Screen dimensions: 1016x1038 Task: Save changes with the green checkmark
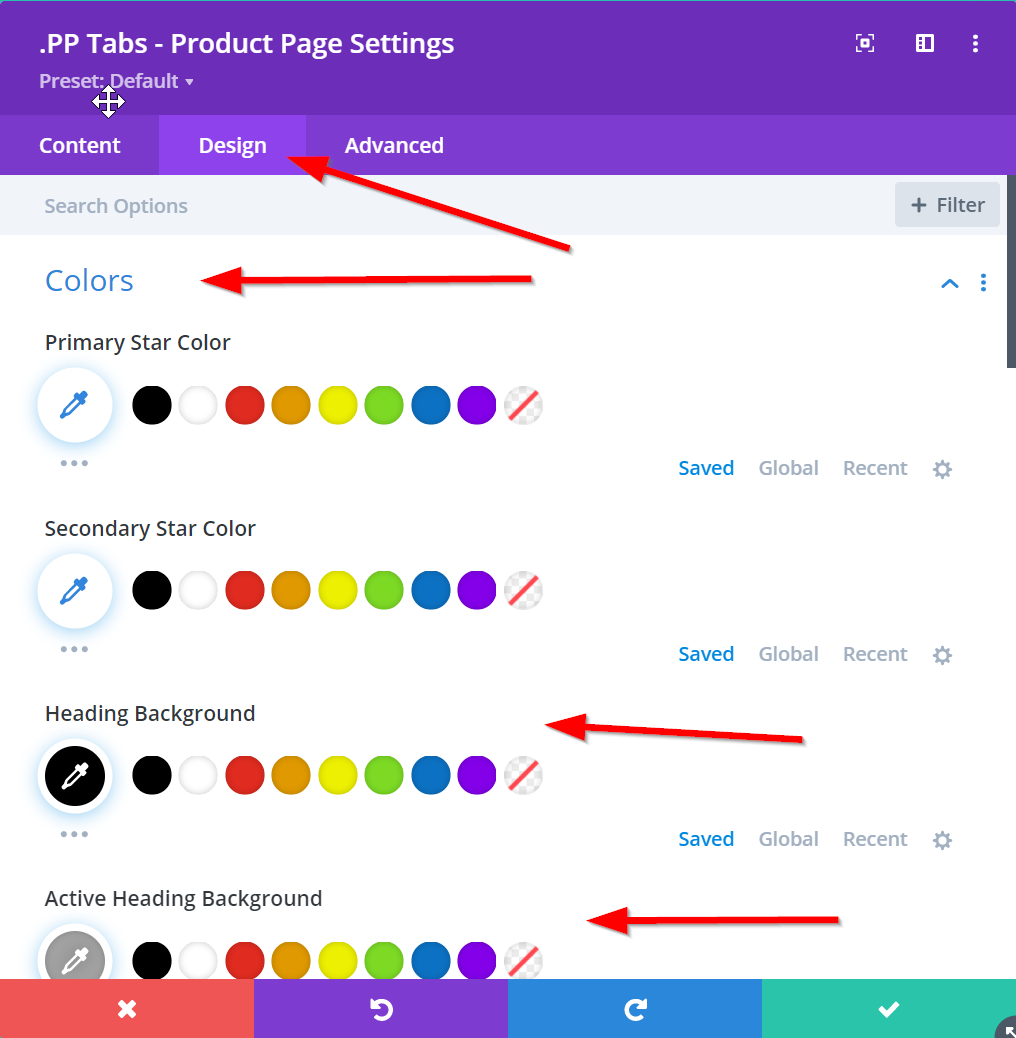(889, 1009)
